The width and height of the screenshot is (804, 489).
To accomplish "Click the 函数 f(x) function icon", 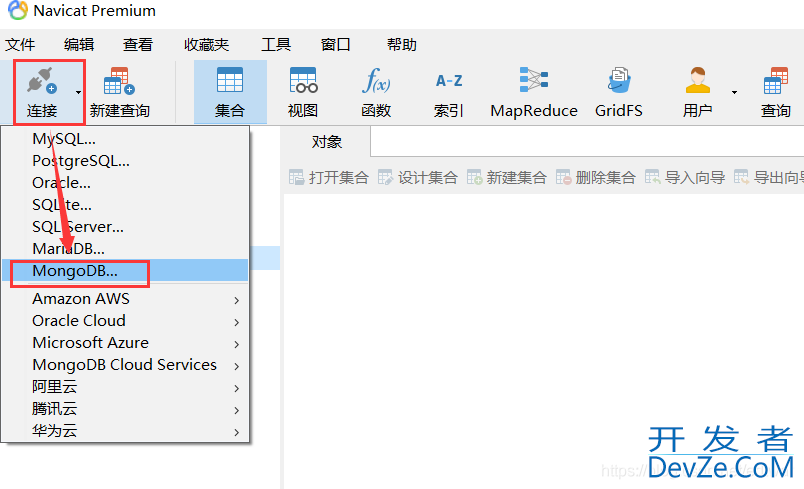I will point(376,82).
